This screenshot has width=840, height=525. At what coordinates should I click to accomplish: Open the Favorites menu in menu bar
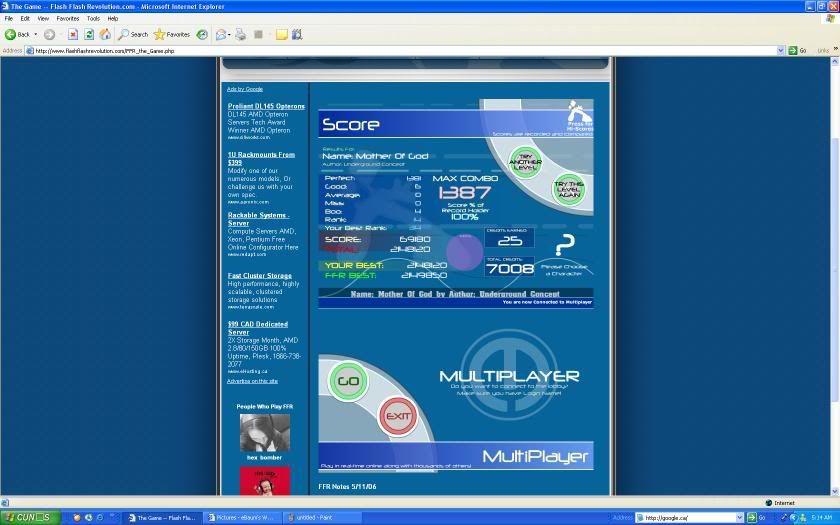67,18
